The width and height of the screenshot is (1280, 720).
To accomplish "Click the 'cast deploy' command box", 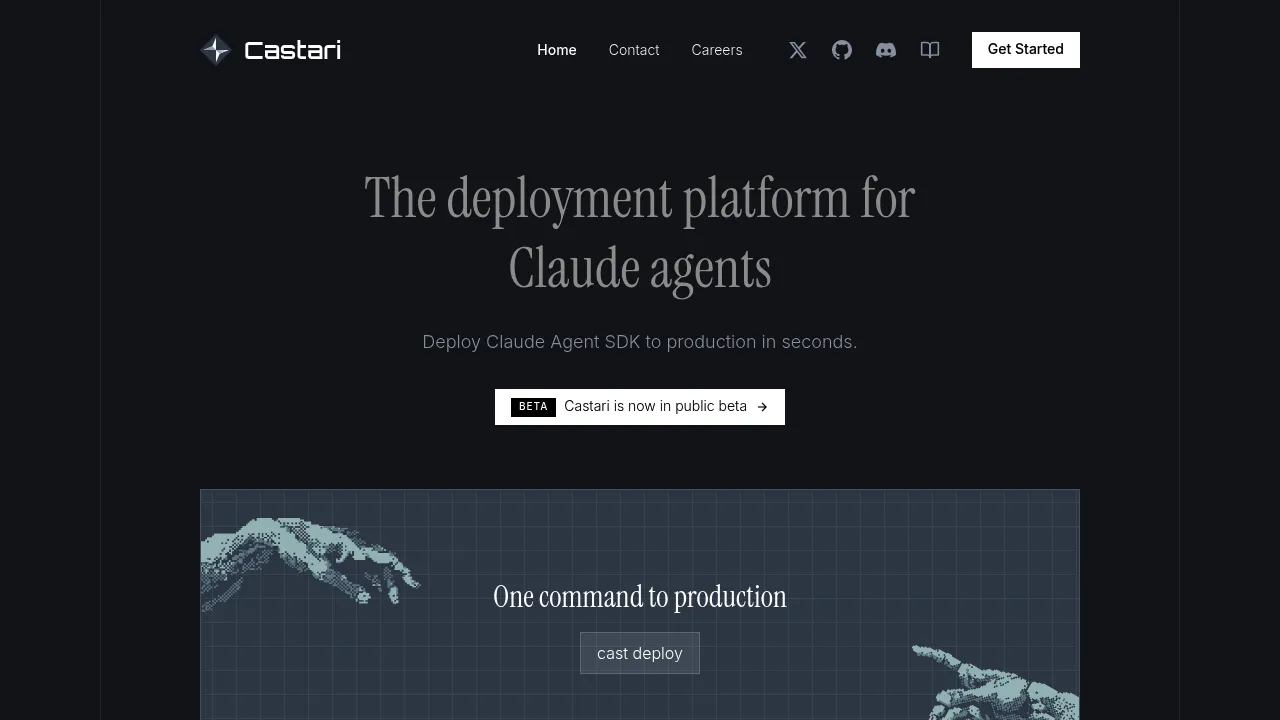I will pos(640,653).
